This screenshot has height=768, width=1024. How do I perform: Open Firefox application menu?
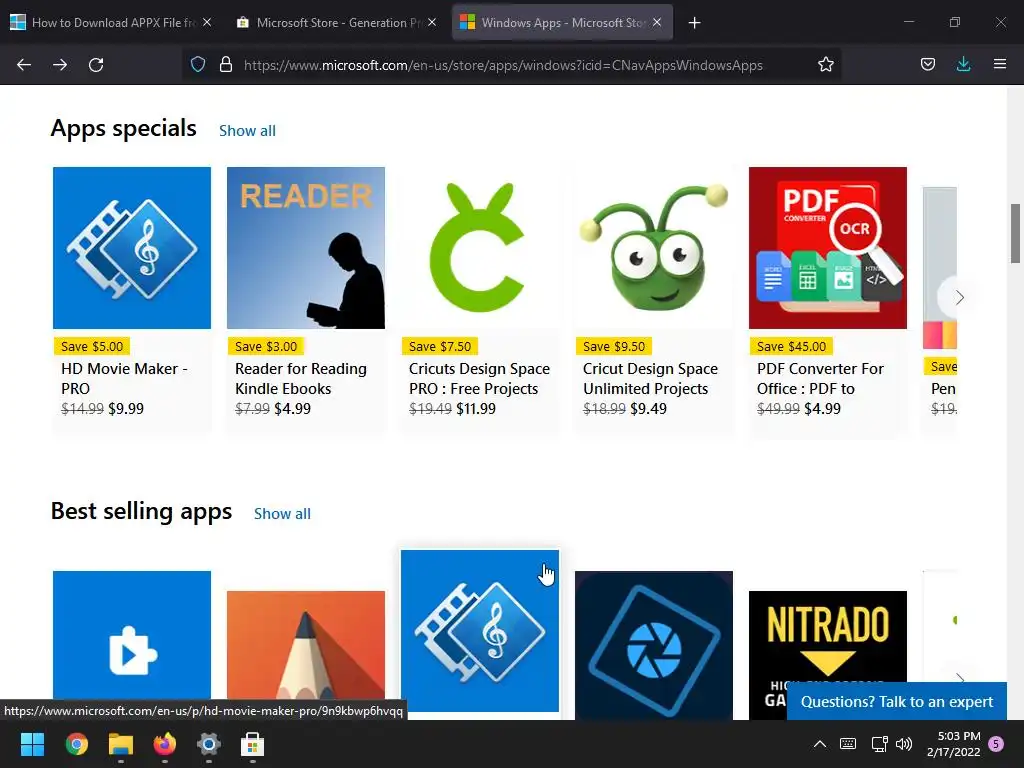tap(1000, 65)
